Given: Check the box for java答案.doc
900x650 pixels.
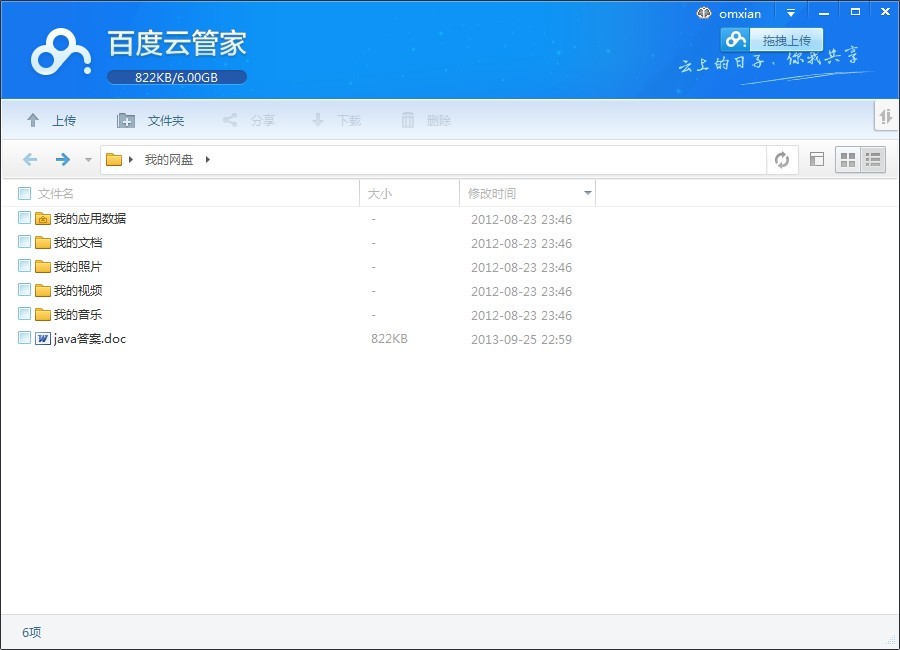Looking at the screenshot, I should click(x=24, y=338).
